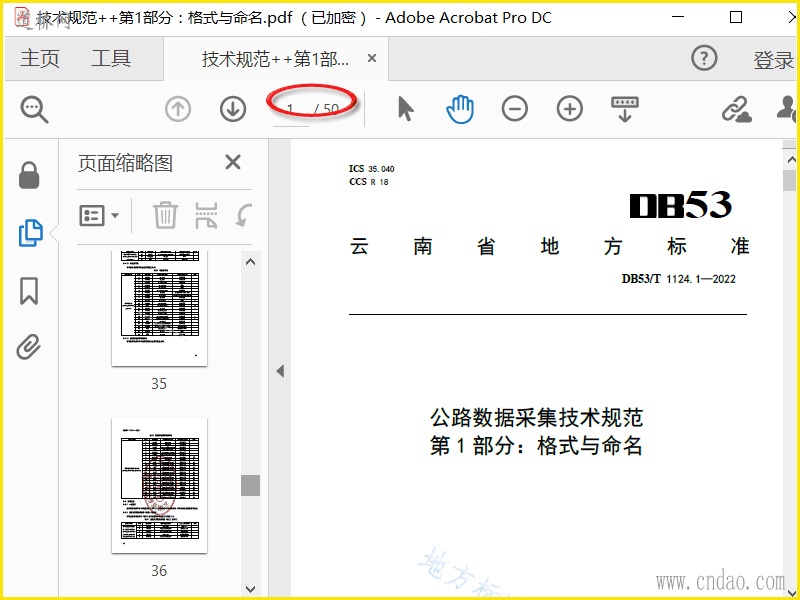Switch to 工具 tab
Screen dimensions: 800x600
pyautogui.click(x=111, y=59)
